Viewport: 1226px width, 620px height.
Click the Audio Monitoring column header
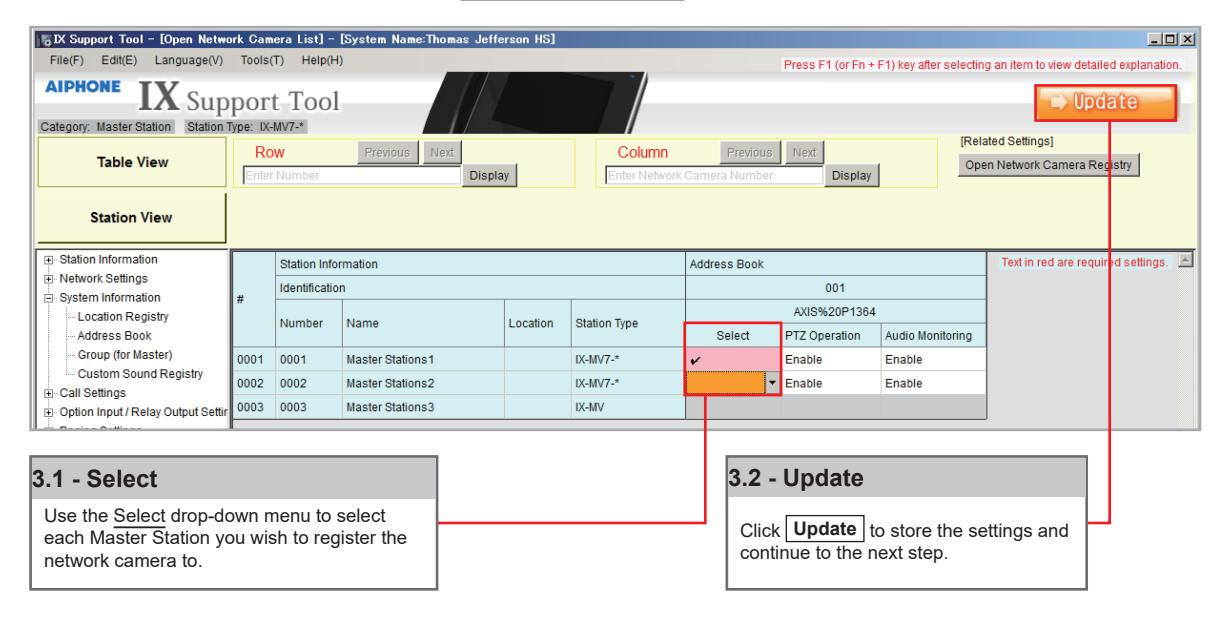(933, 334)
